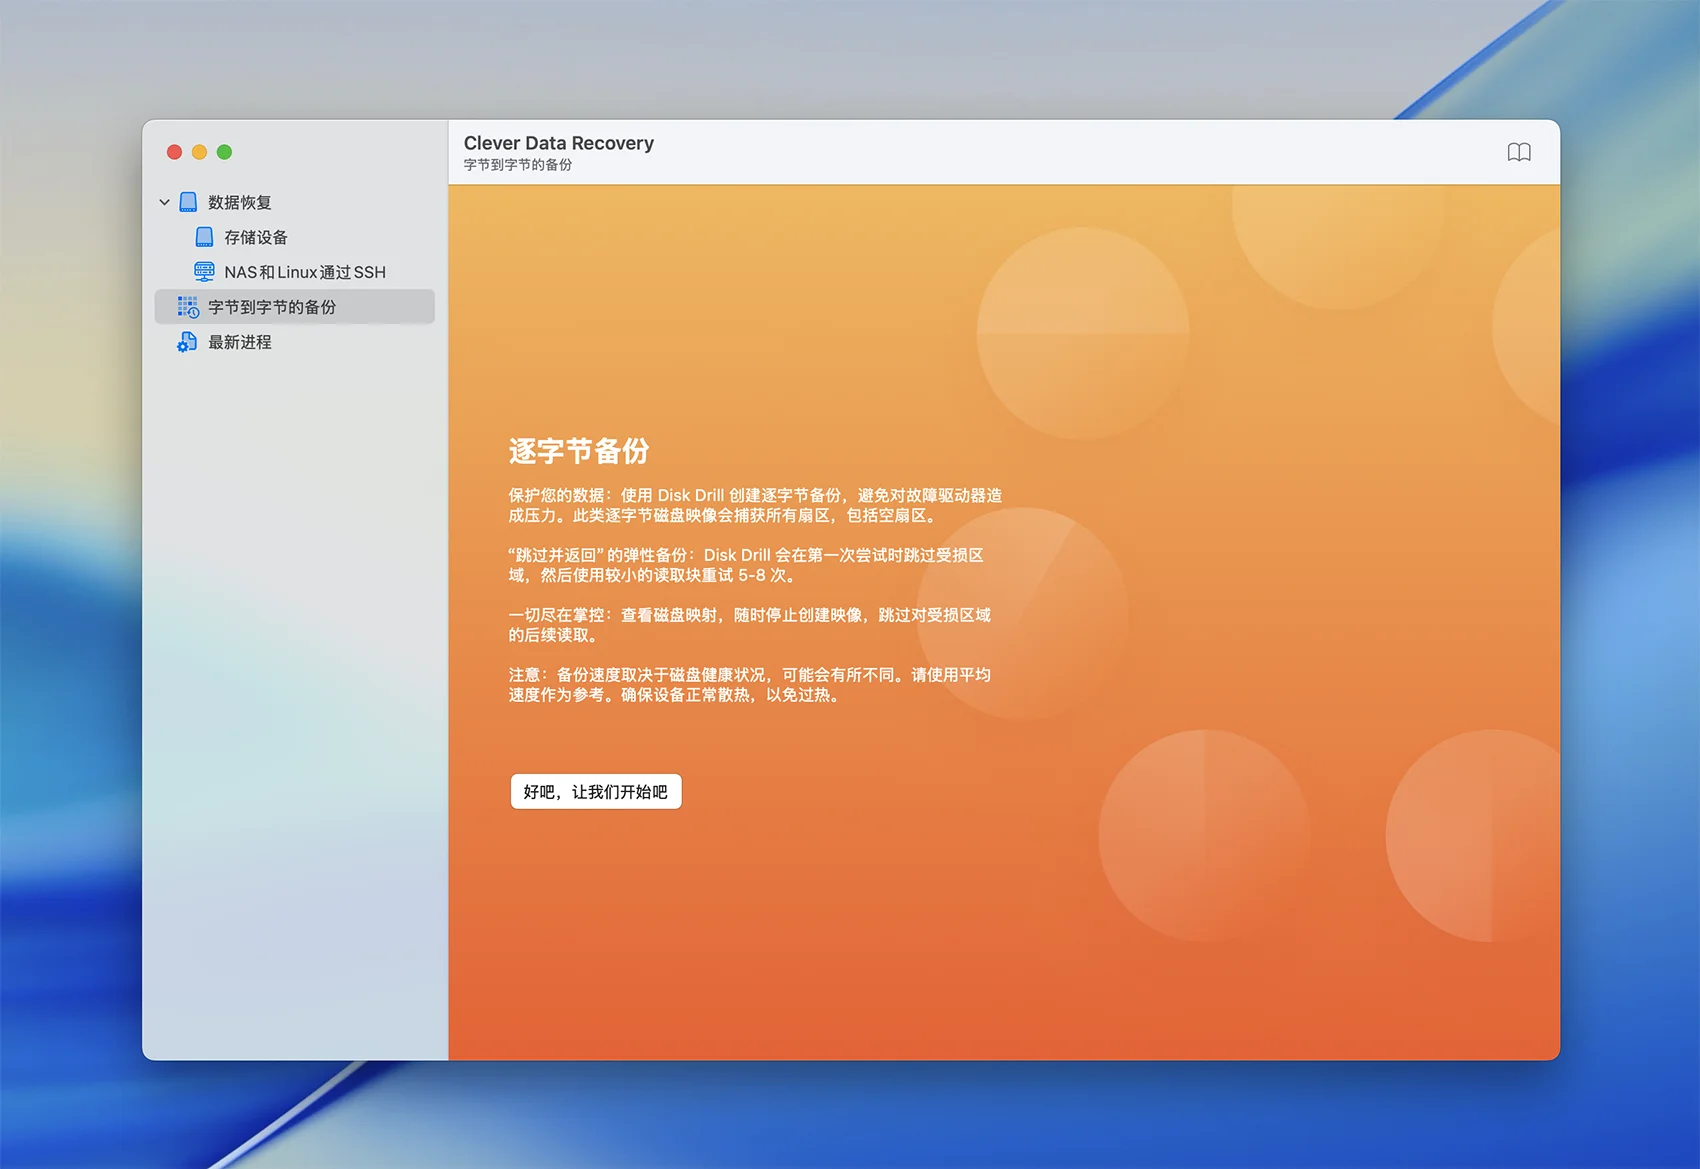Select the 数据恢复 label in sidebar

point(240,202)
